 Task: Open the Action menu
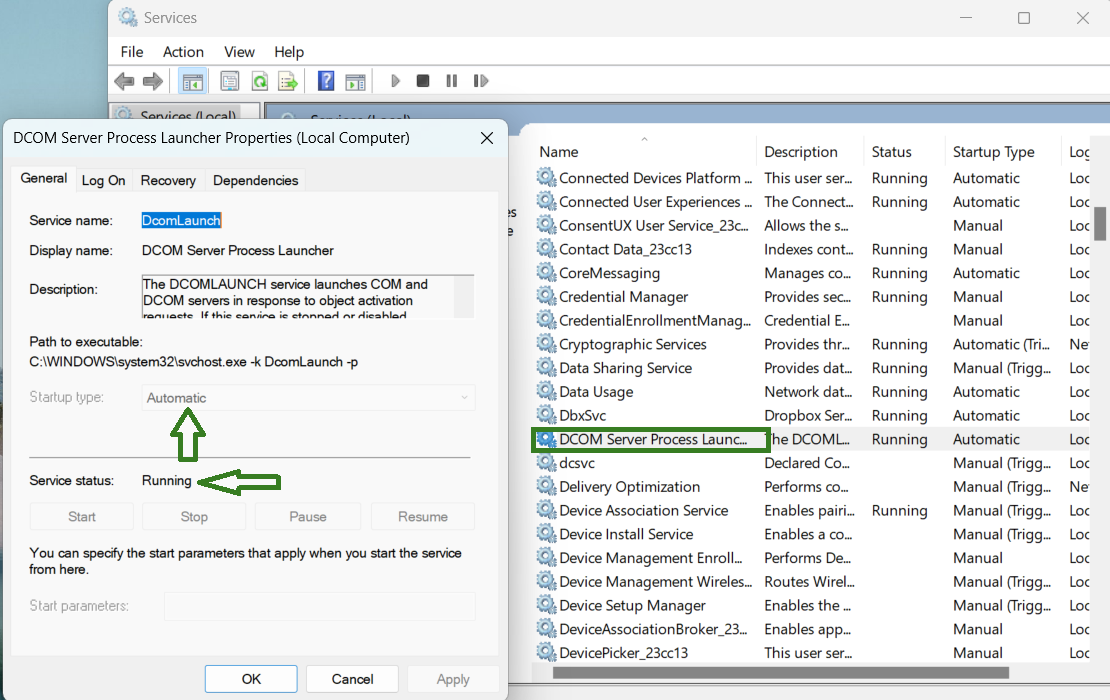click(183, 52)
